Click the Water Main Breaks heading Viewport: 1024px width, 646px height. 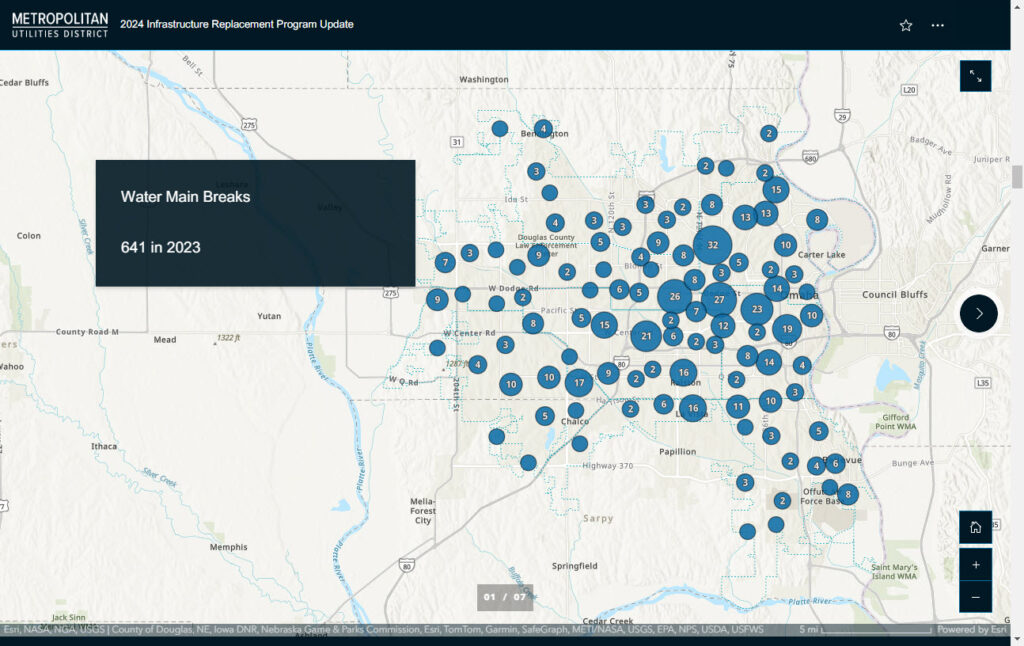185,197
